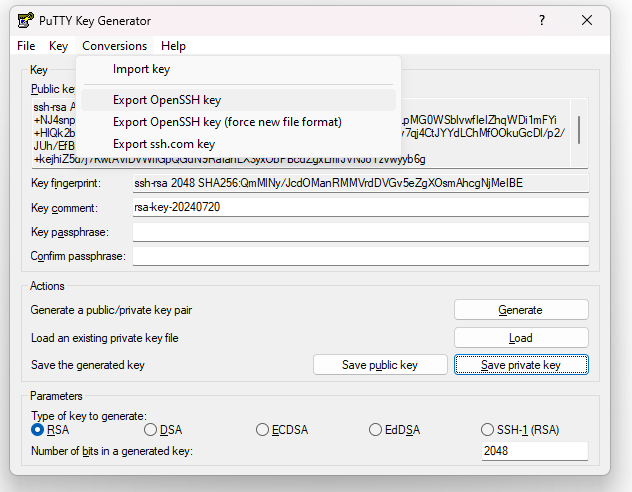Click the 'Key passphrase:' label
The height and width of the screenshot is (492, 632).
click(70, 233)
